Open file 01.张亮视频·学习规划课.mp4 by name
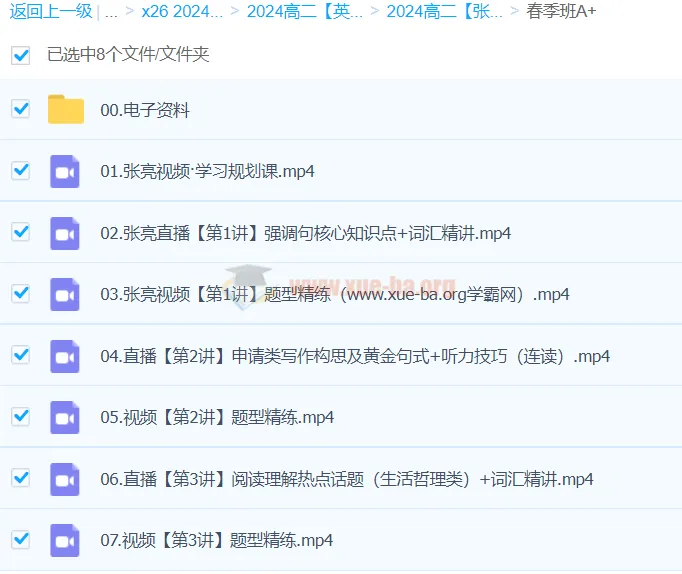The image size is (682, 574). click(208, 171)
